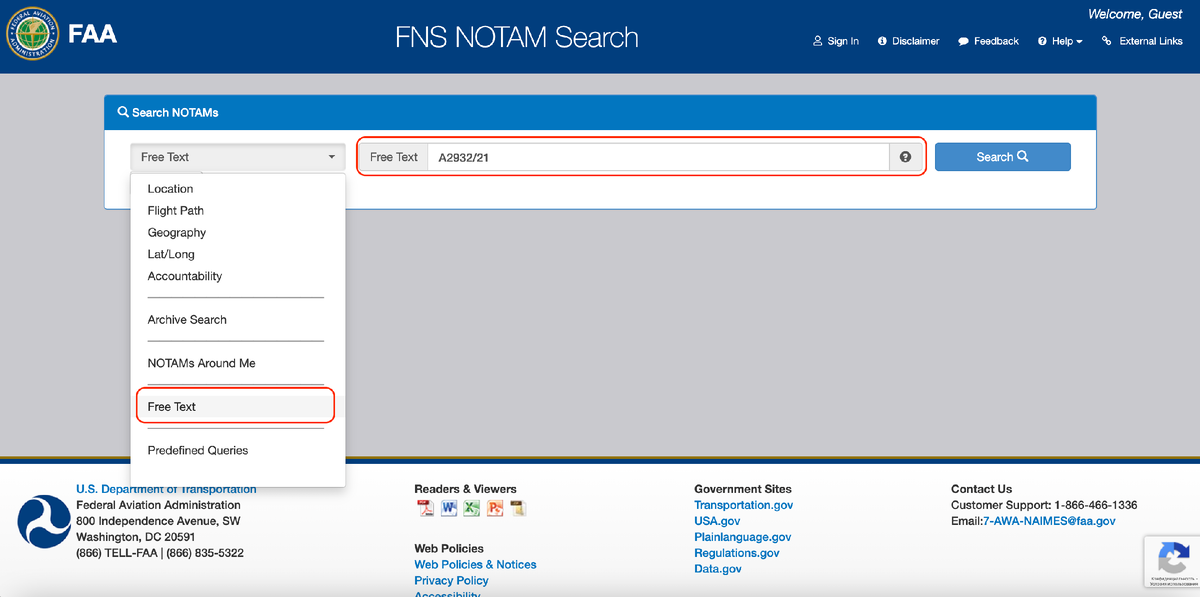Click the Sign In person icon
The height and width of the screenshot is (597, 1200).
[x=817, y=41]
